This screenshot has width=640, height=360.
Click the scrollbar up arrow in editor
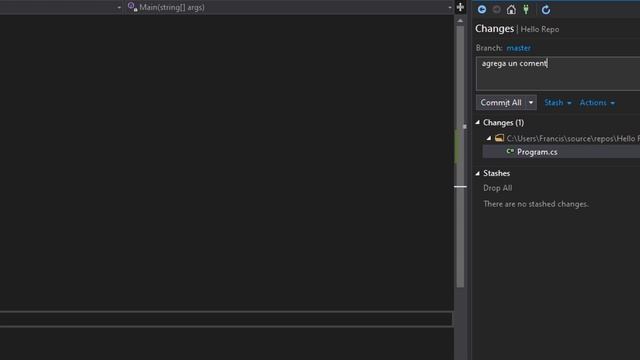coord(460,20)
